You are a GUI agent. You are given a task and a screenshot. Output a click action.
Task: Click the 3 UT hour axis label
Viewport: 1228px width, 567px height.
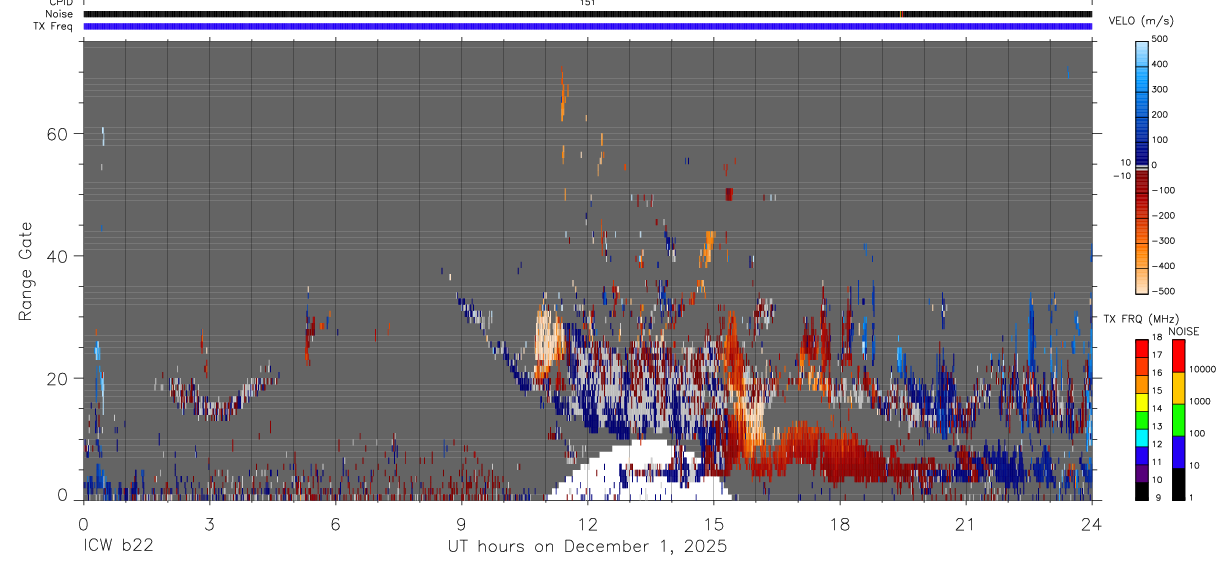[209, 524]
